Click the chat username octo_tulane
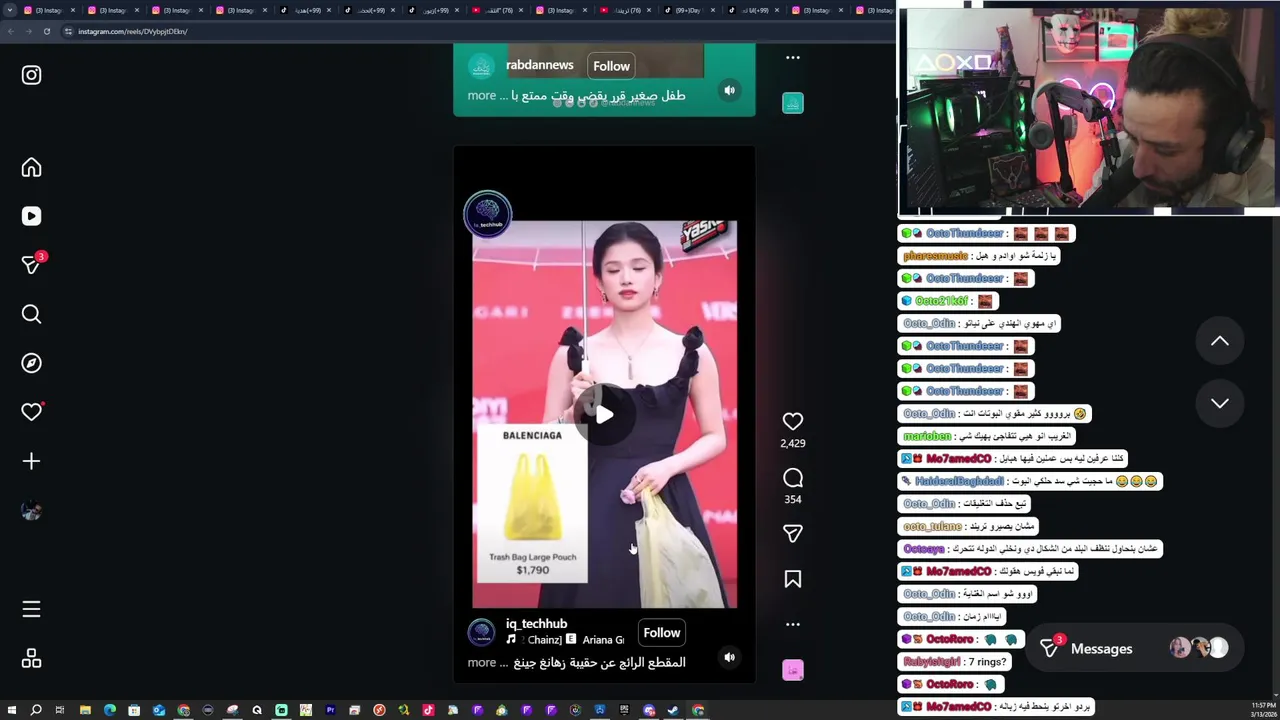The width and height of the screenshot is (1280, 720). coord(932,526)
